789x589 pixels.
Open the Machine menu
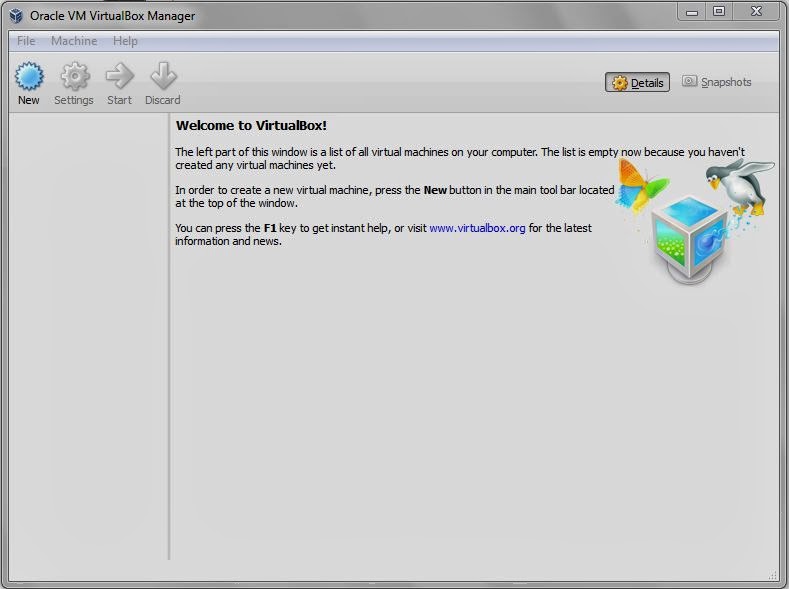pyautogui.click(x=74, y=41)
